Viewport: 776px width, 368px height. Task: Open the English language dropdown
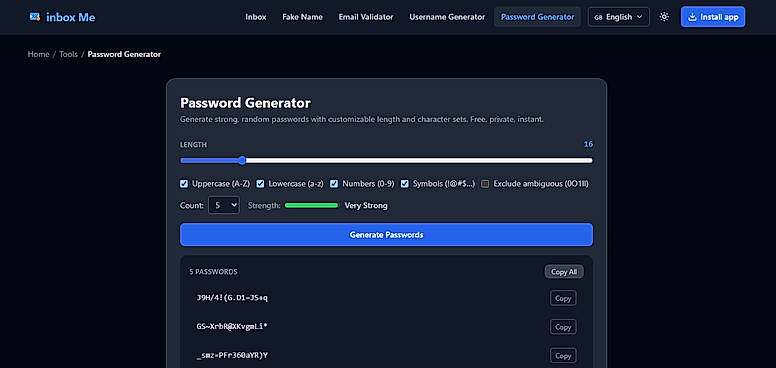(x=619, y=17)
